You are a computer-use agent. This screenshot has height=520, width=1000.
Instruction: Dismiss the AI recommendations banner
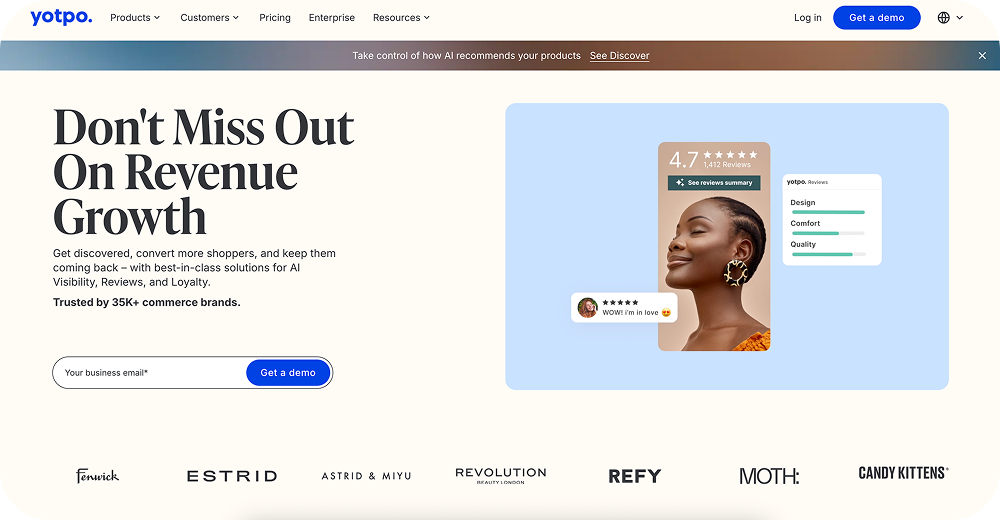tap(982, 56)
